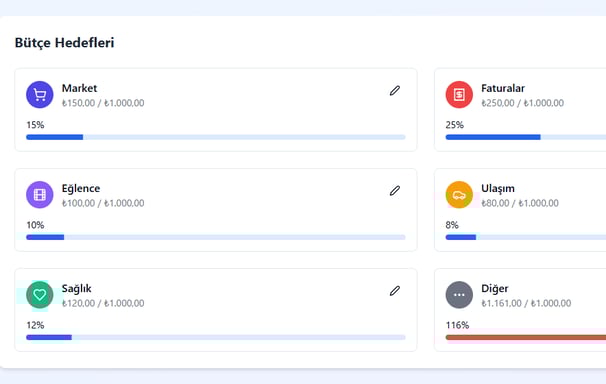Click the 15% percentage label

point(35,125)
